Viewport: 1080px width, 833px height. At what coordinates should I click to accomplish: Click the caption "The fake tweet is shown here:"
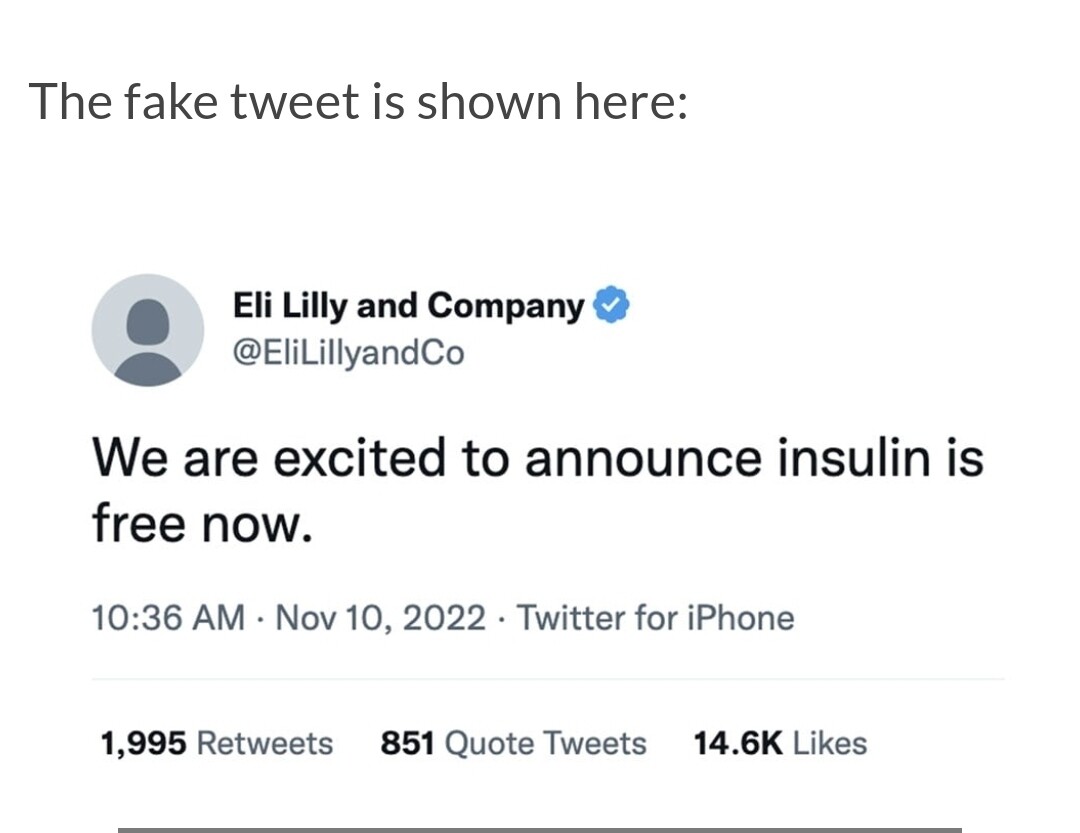coord(358,102)
